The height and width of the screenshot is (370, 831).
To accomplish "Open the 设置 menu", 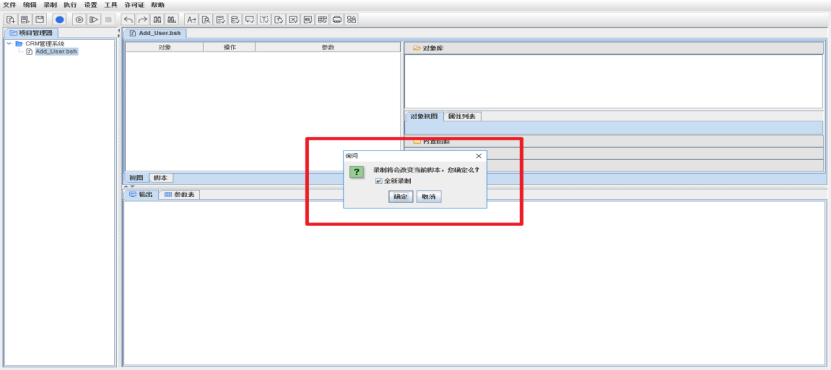I will pos(91,5).
